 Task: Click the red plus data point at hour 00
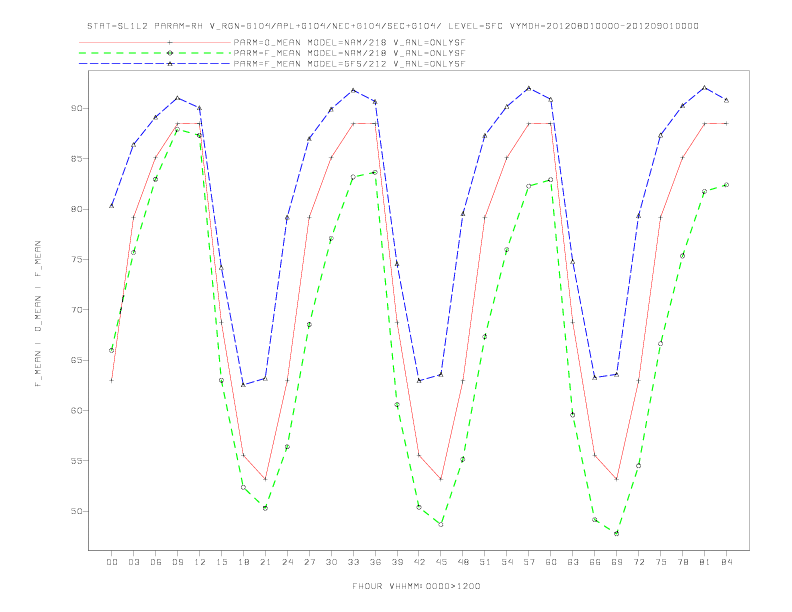(x=112, y=380)
